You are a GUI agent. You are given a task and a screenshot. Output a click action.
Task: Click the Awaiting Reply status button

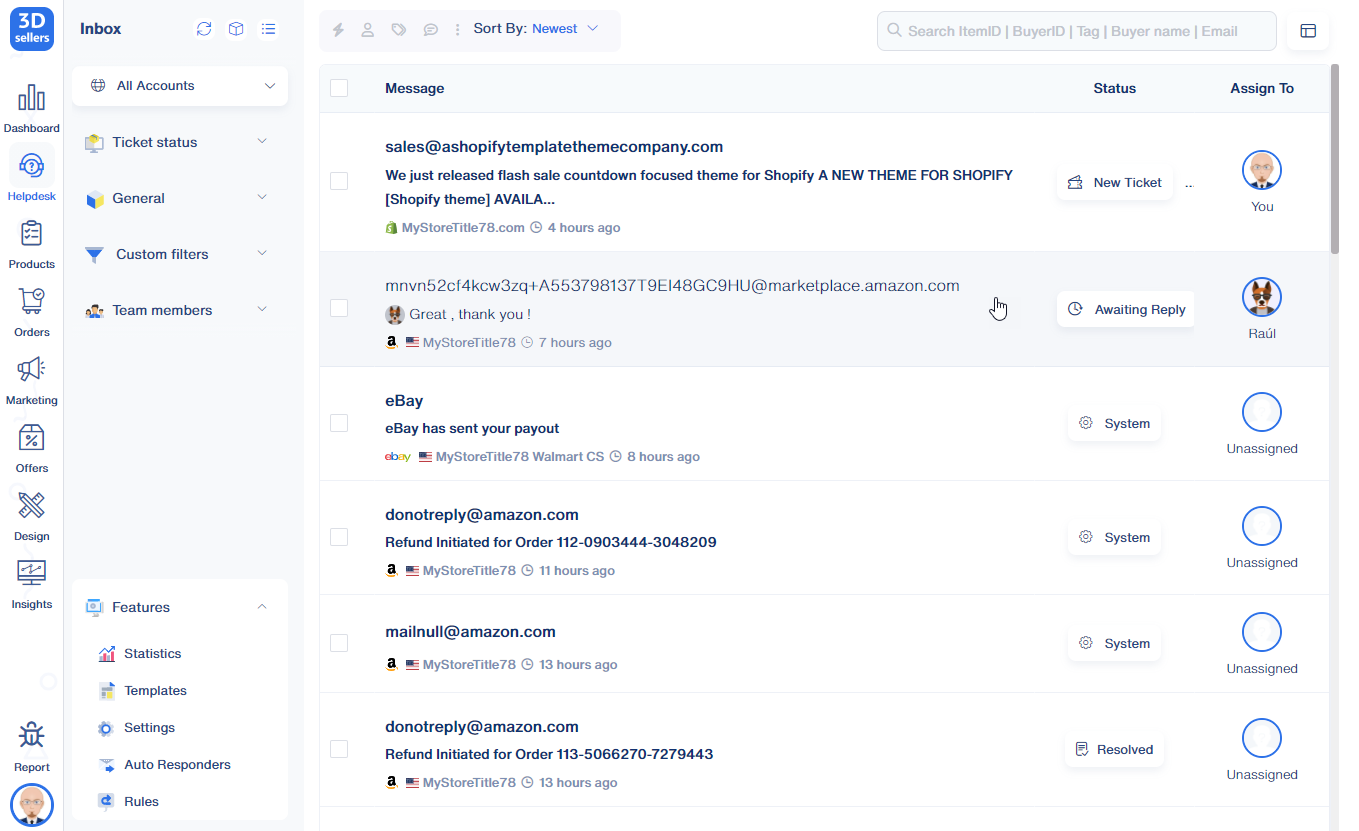point(1126,310)
